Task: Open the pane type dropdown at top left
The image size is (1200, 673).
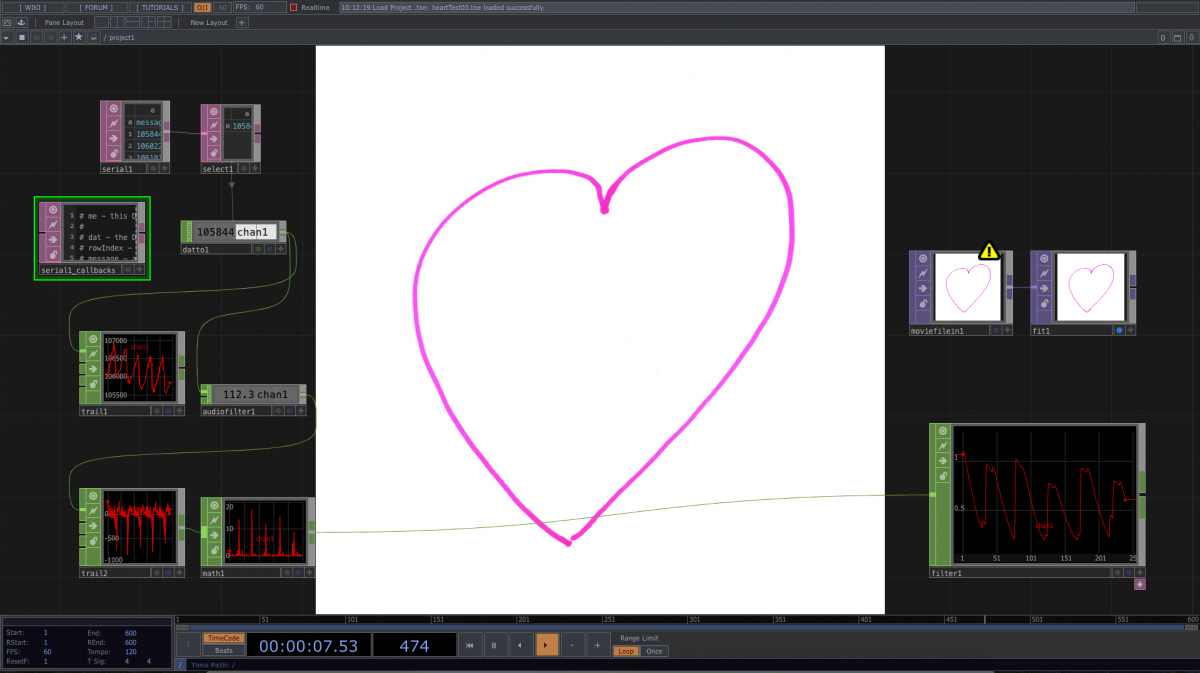Action: pyautogui.click(x=6, y=37)
